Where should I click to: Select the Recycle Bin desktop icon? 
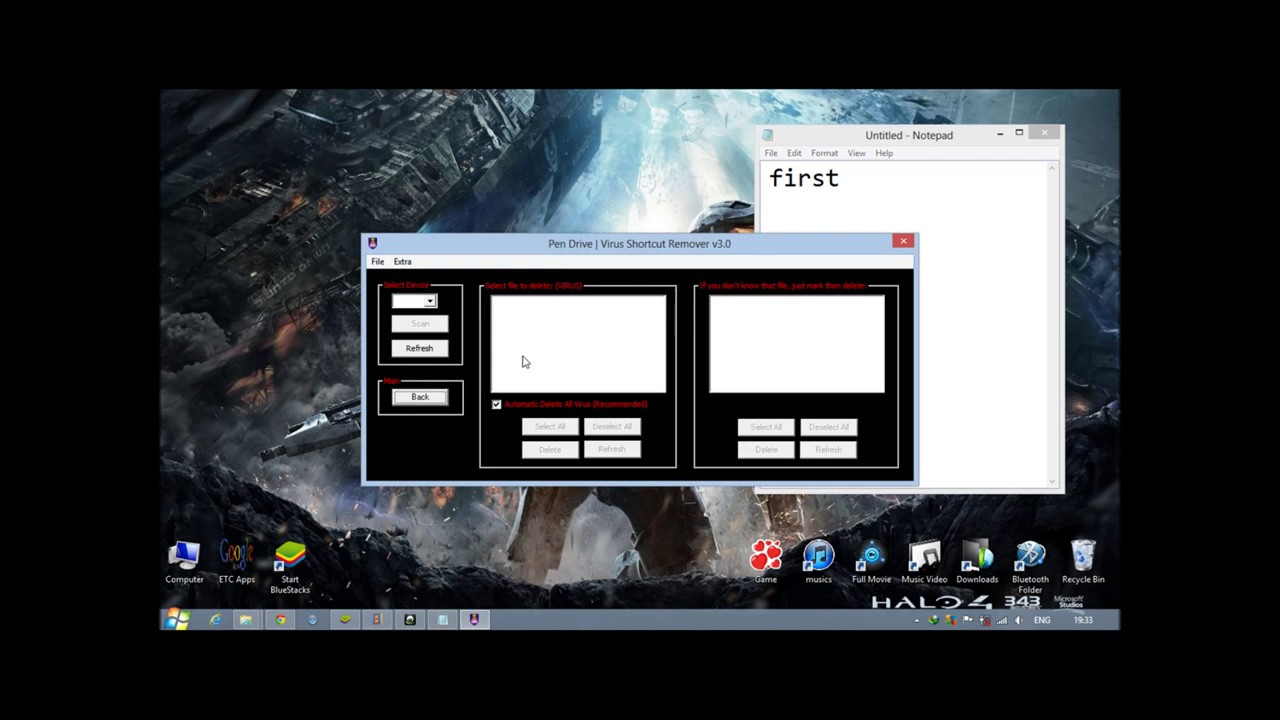click(x=1083, y=563)
